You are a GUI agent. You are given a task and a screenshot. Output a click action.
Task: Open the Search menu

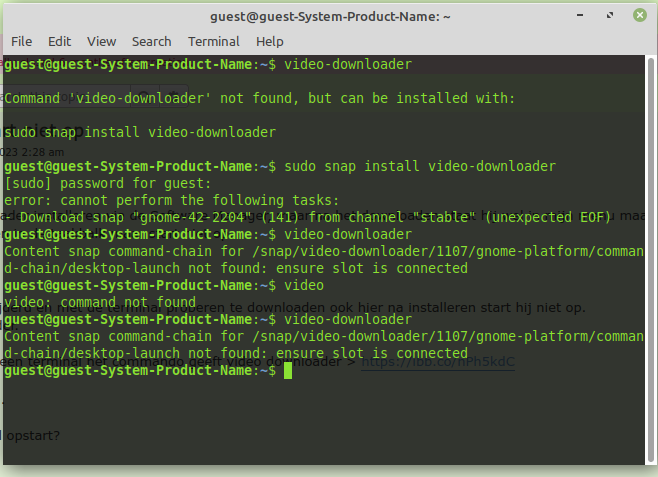pos(151,42)
